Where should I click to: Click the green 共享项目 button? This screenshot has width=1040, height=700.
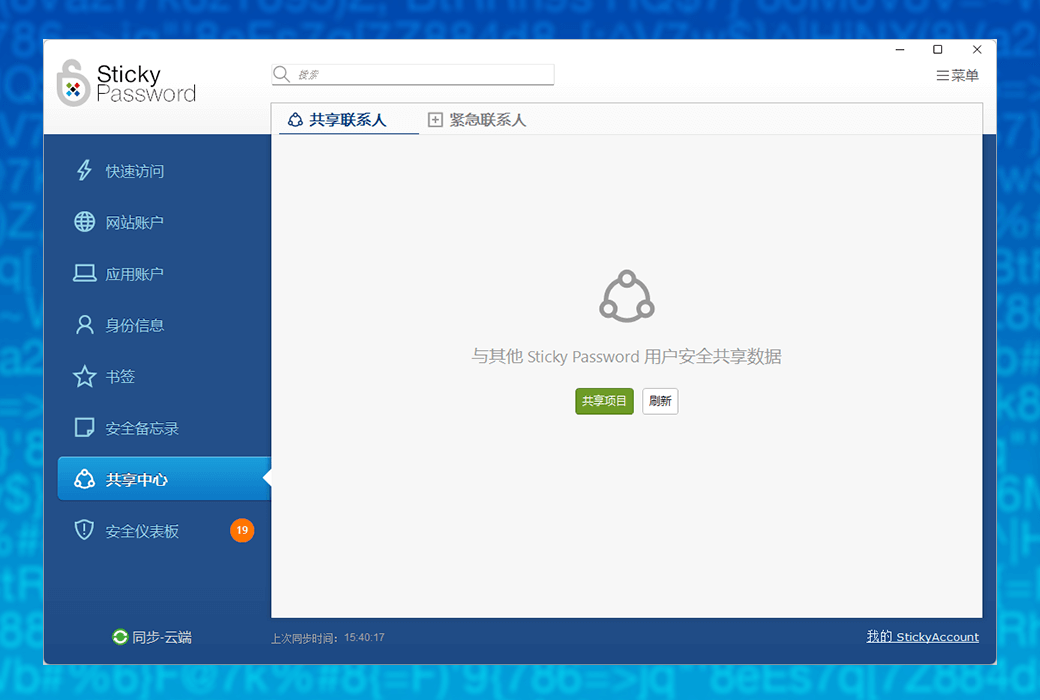coord(604,401)
